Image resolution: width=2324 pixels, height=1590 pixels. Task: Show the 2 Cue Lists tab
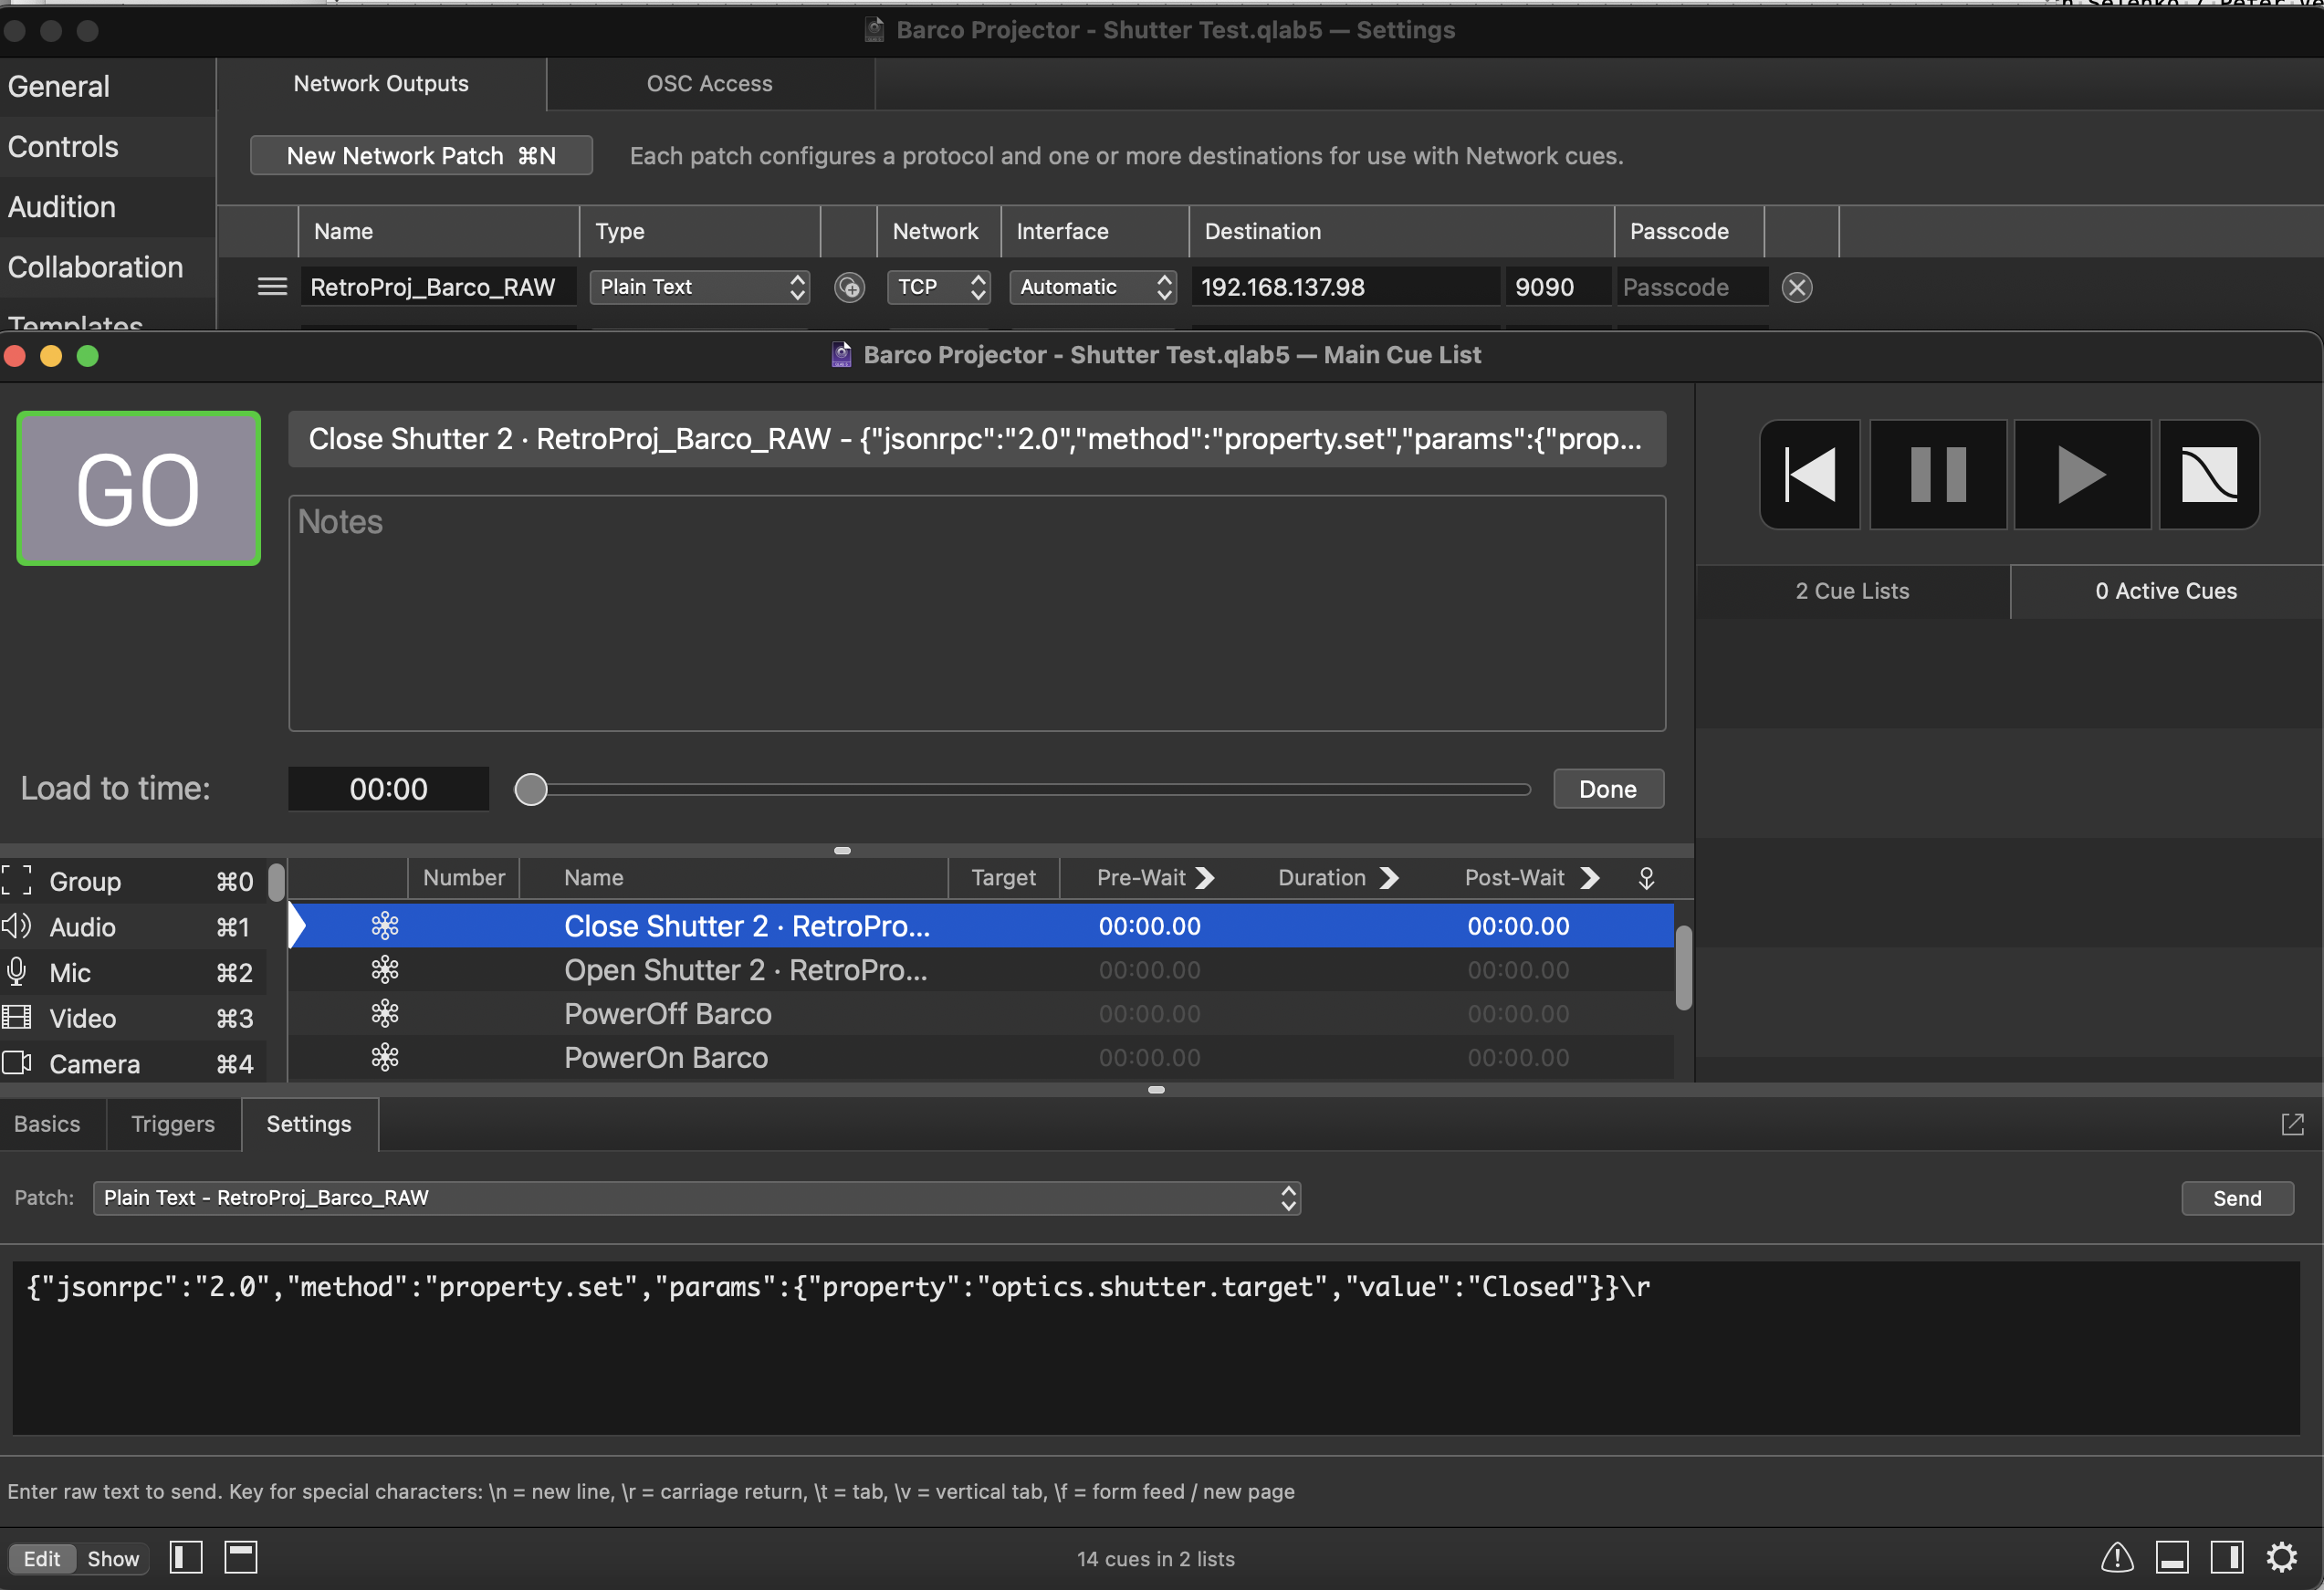pyautogui.click(x=1852, y=591)
